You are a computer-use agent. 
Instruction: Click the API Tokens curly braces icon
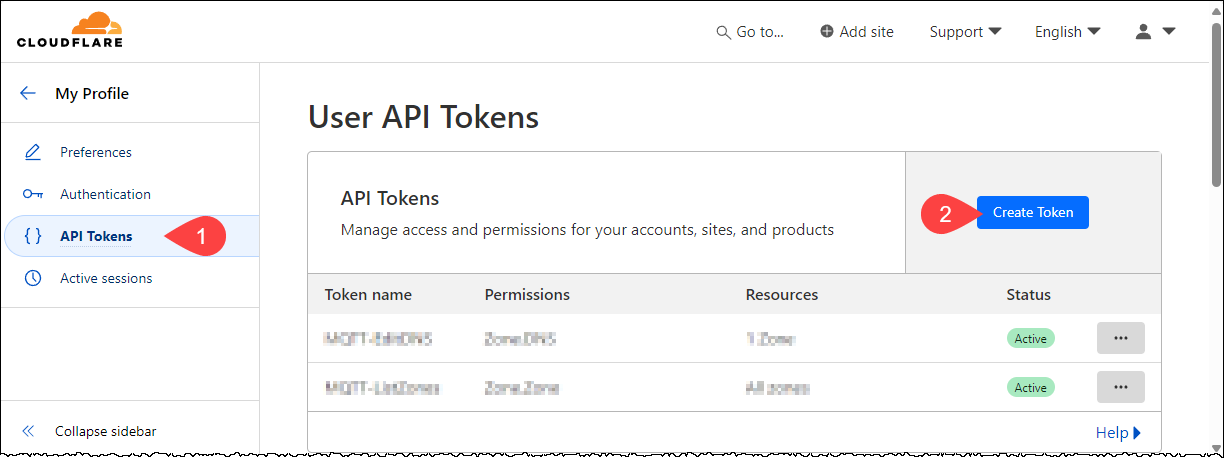click(33, 236)
